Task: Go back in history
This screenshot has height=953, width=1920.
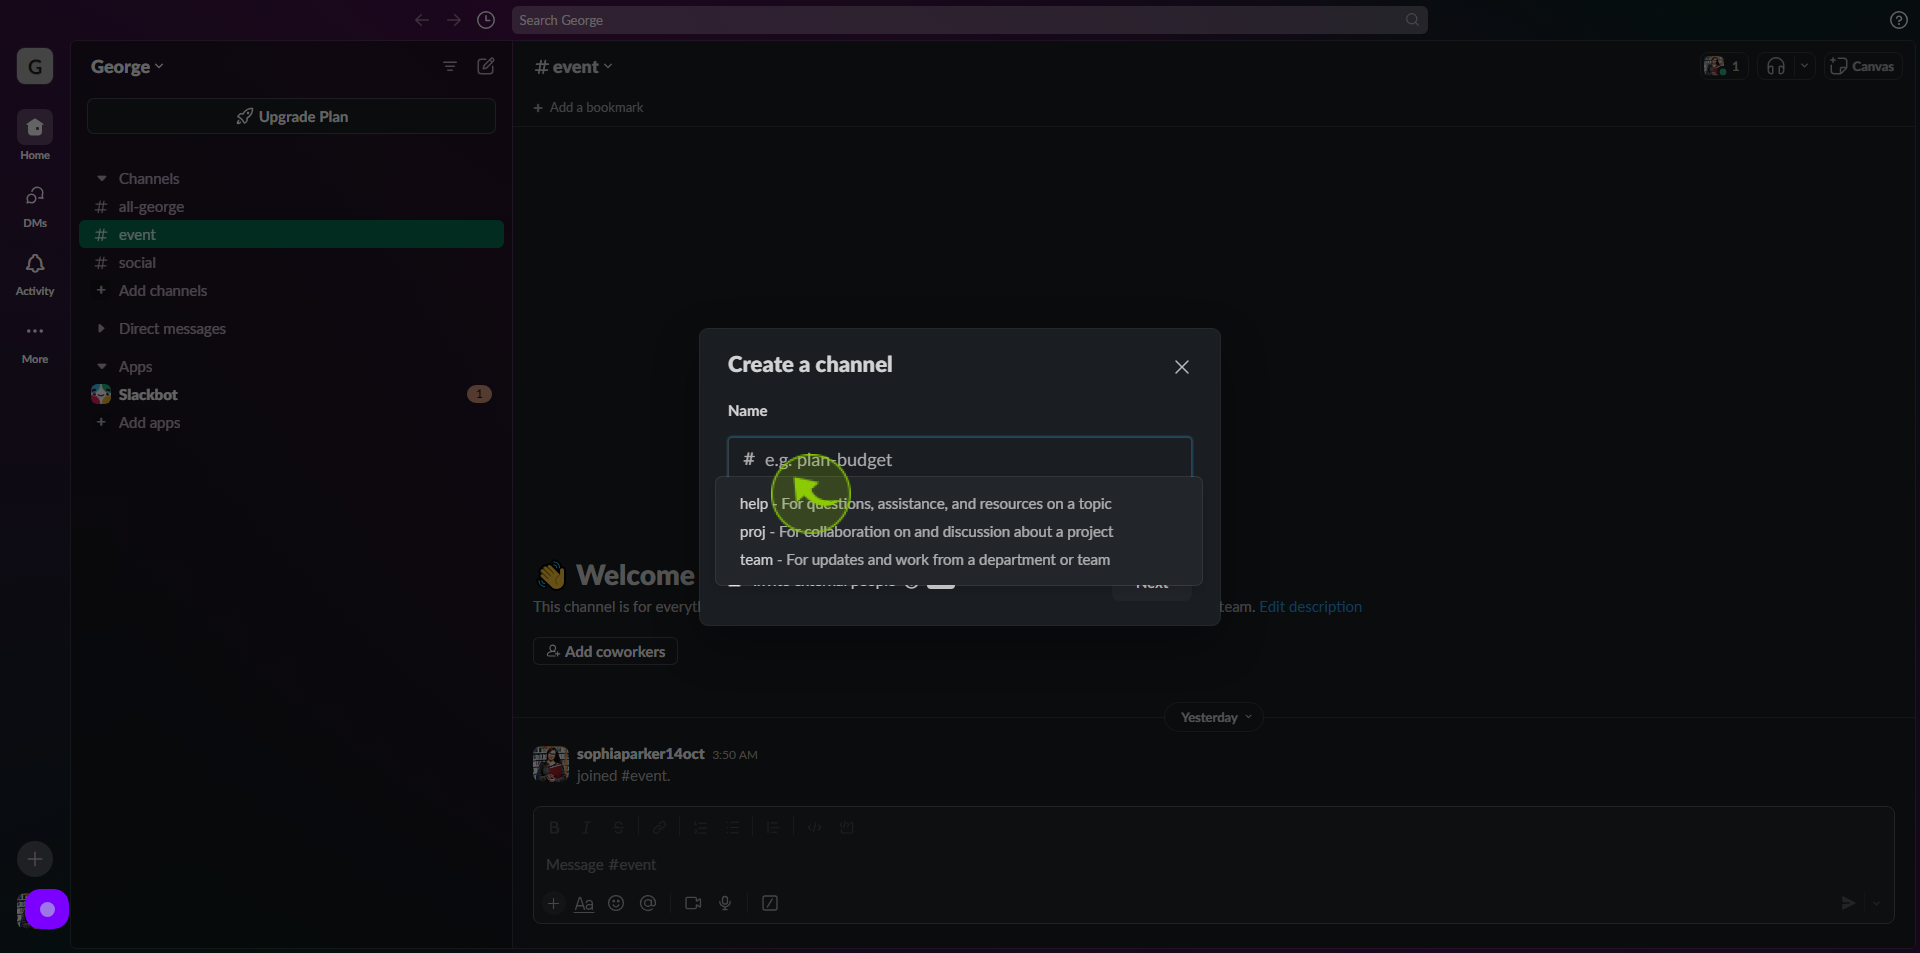Action: pos(422,20)
